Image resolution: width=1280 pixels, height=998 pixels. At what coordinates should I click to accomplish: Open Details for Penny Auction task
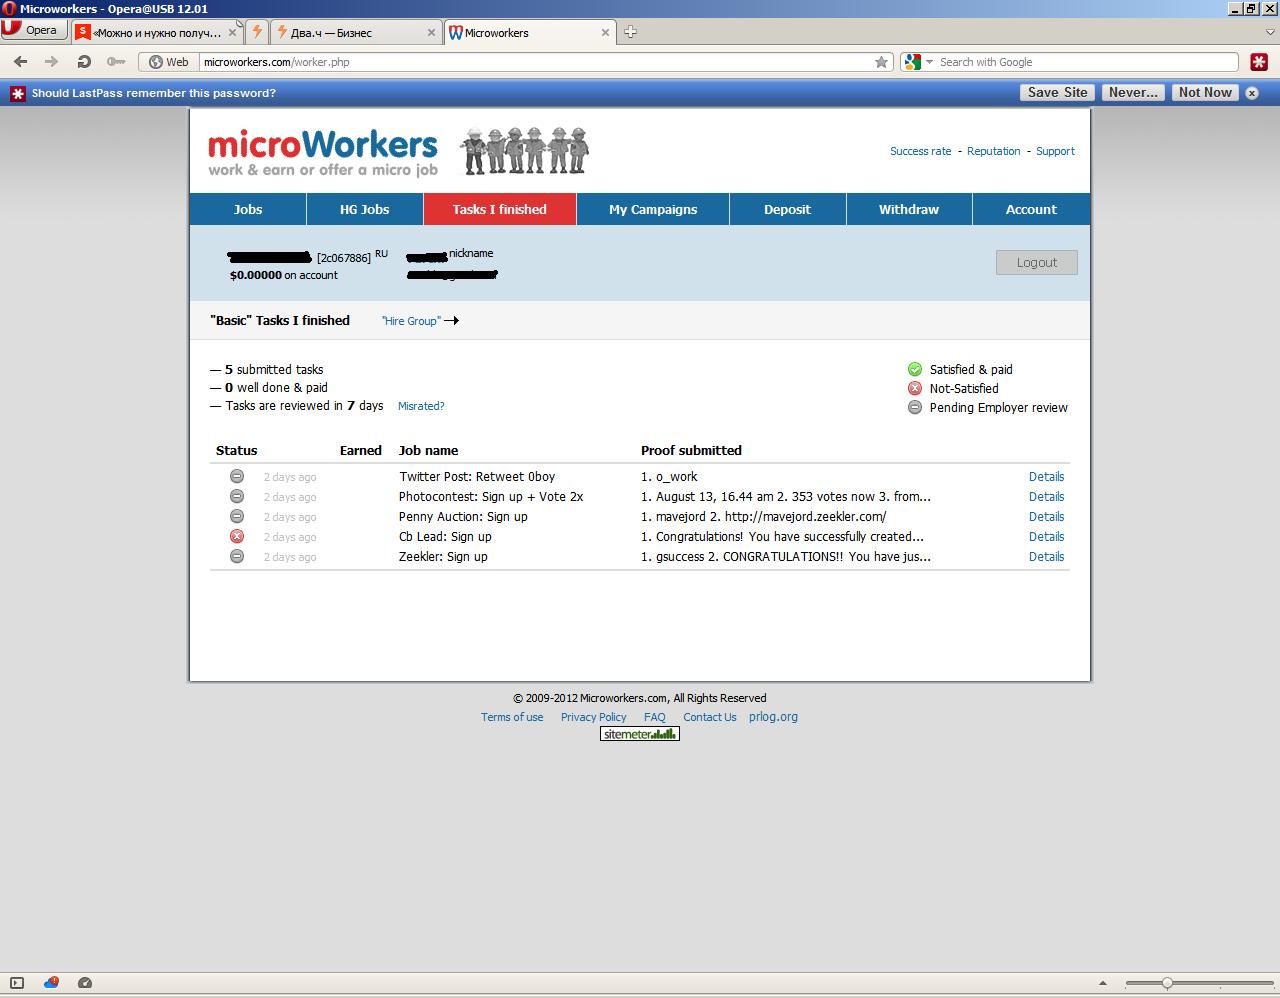(x=1046, y=517)
